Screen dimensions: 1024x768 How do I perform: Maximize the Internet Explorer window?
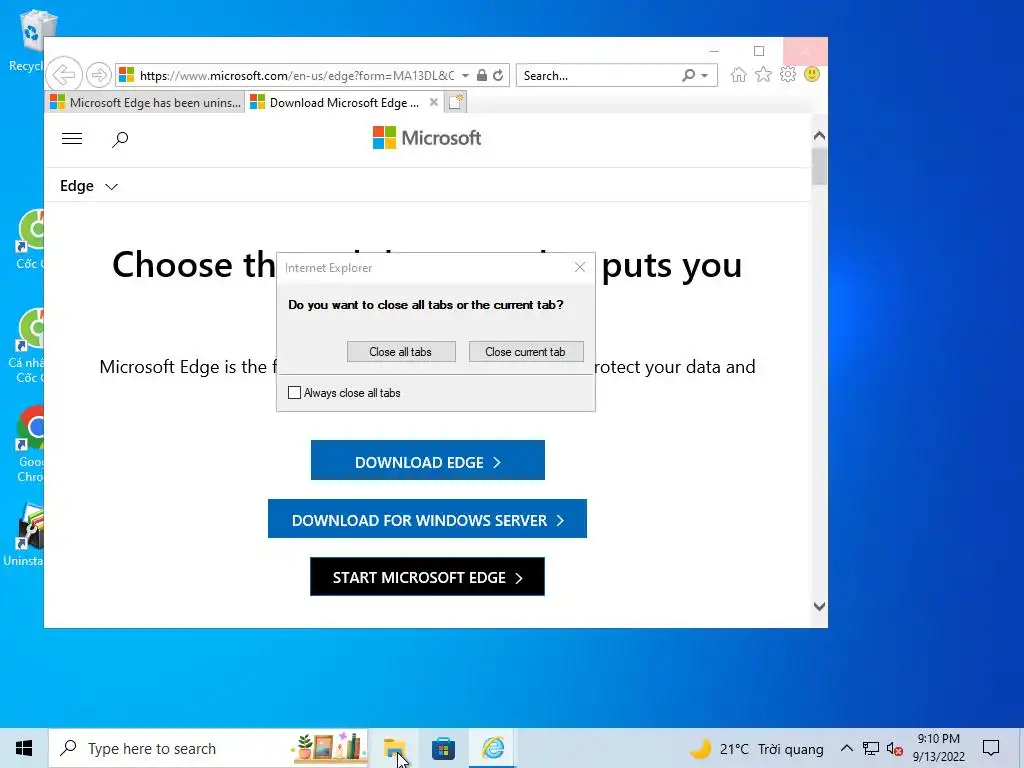[759, 51]
